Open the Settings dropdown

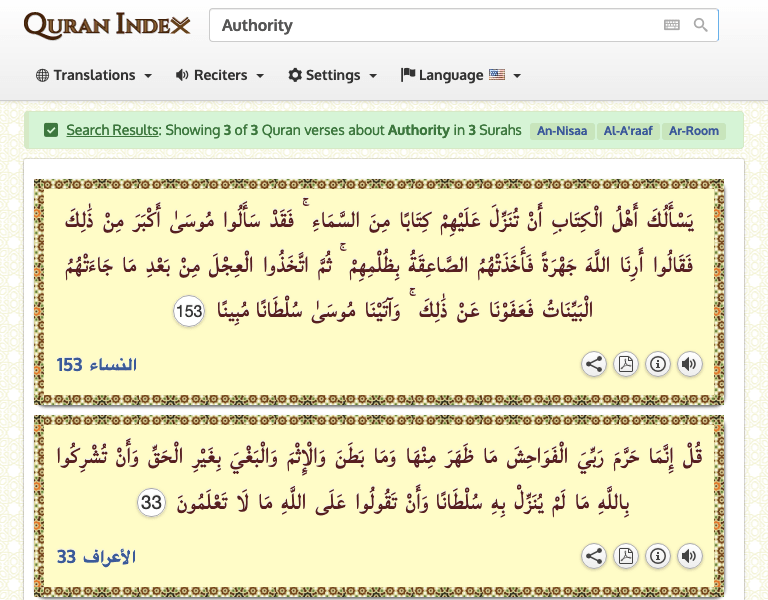point(333,75)
